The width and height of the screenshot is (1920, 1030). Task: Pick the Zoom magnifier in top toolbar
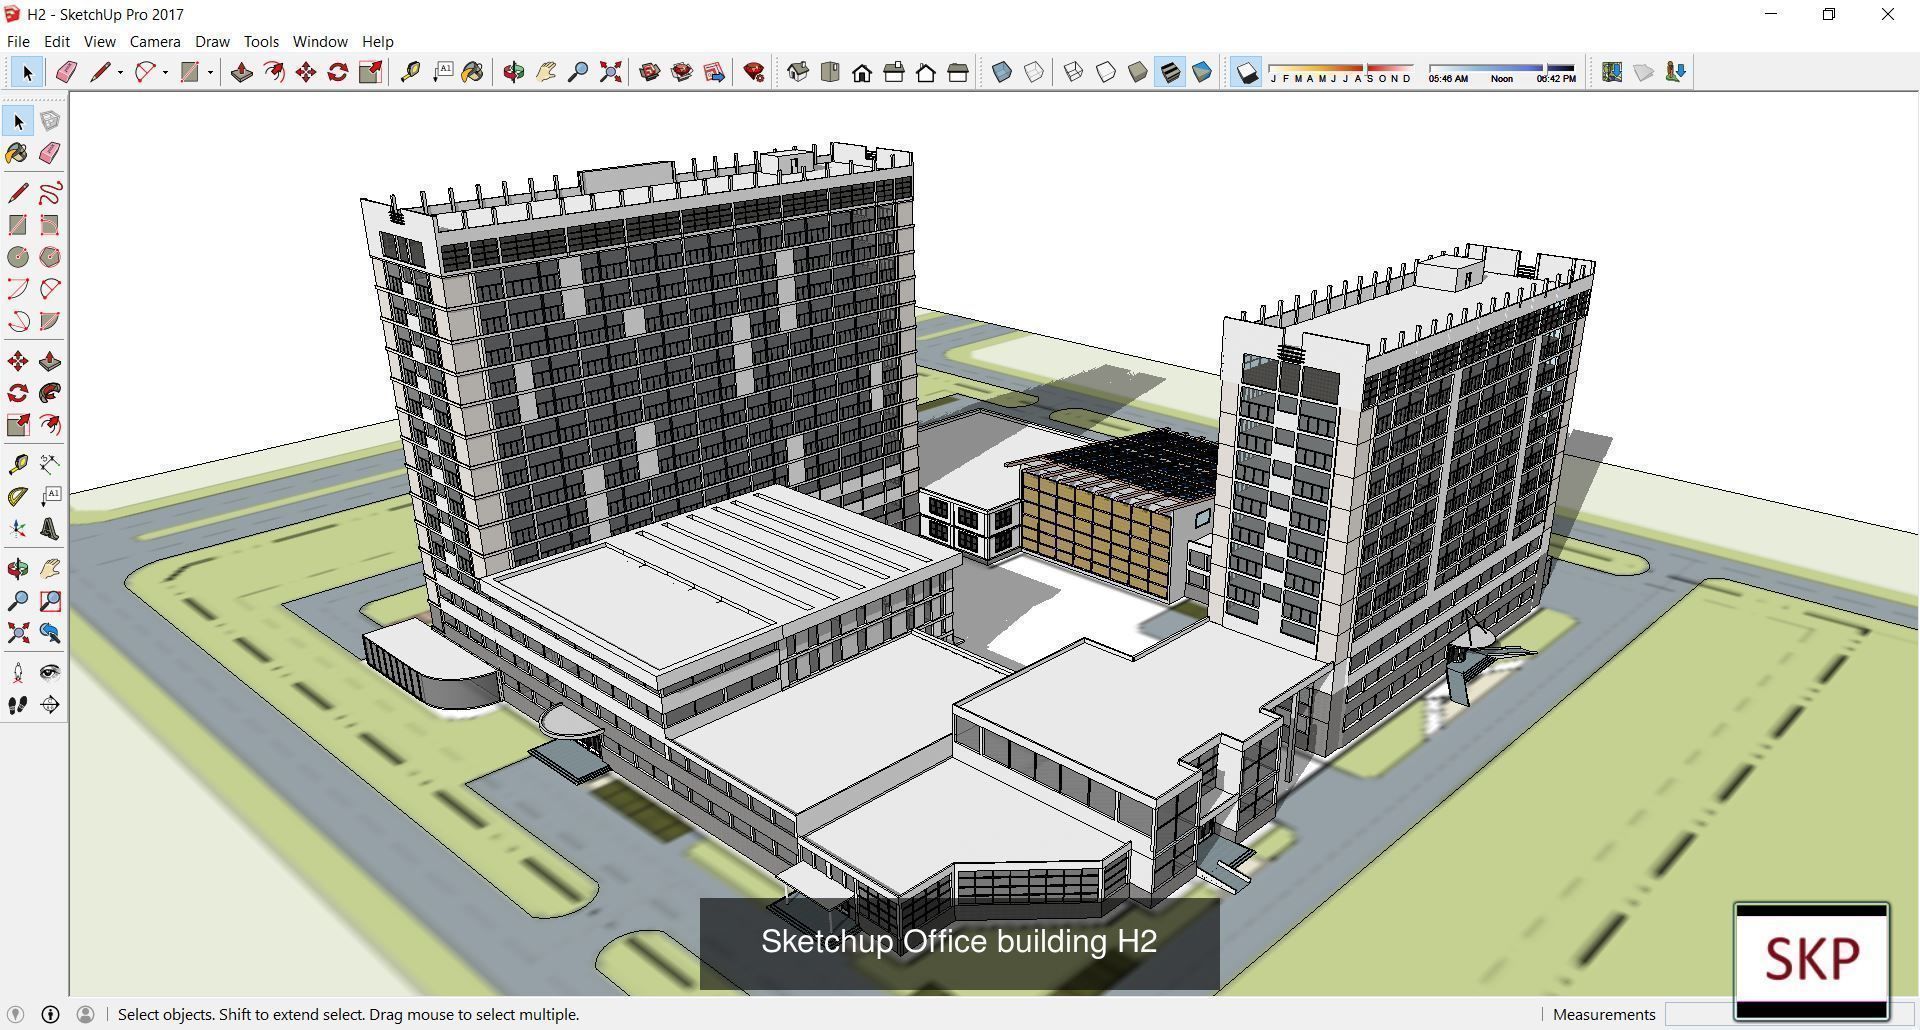[578, 72]
